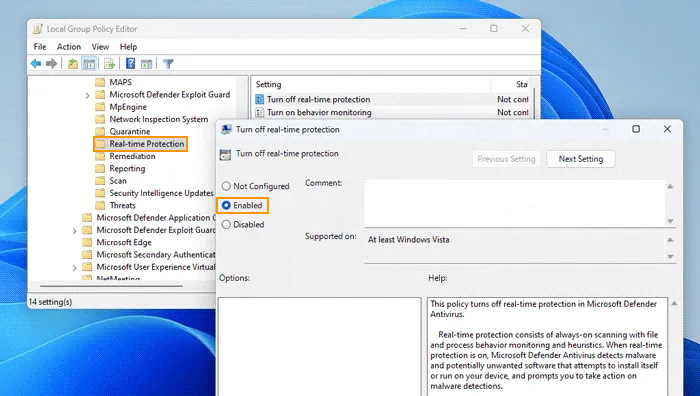Select Microsoft Secondary Authentication tree item
The image size is (700, 396).
(156, 254)
